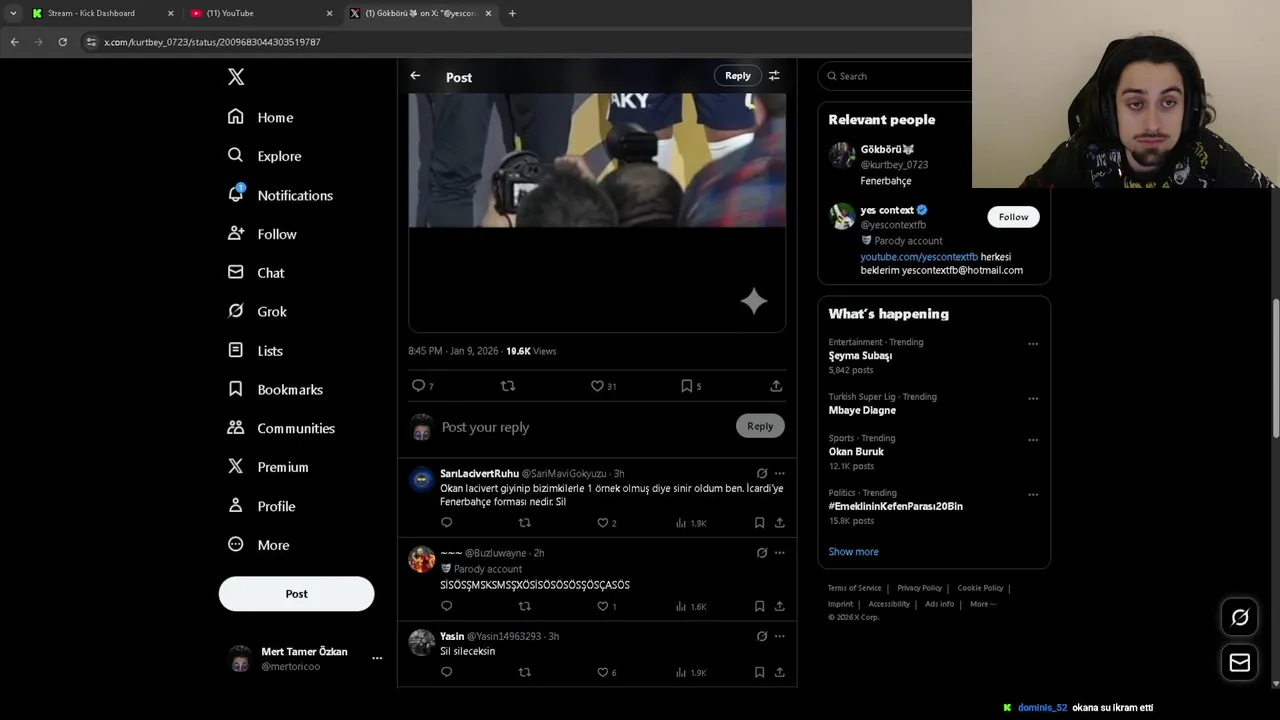1280x720 pixels.
Task: Open Grok icon on Buzluwayne's reply
Action: [762, 553]
